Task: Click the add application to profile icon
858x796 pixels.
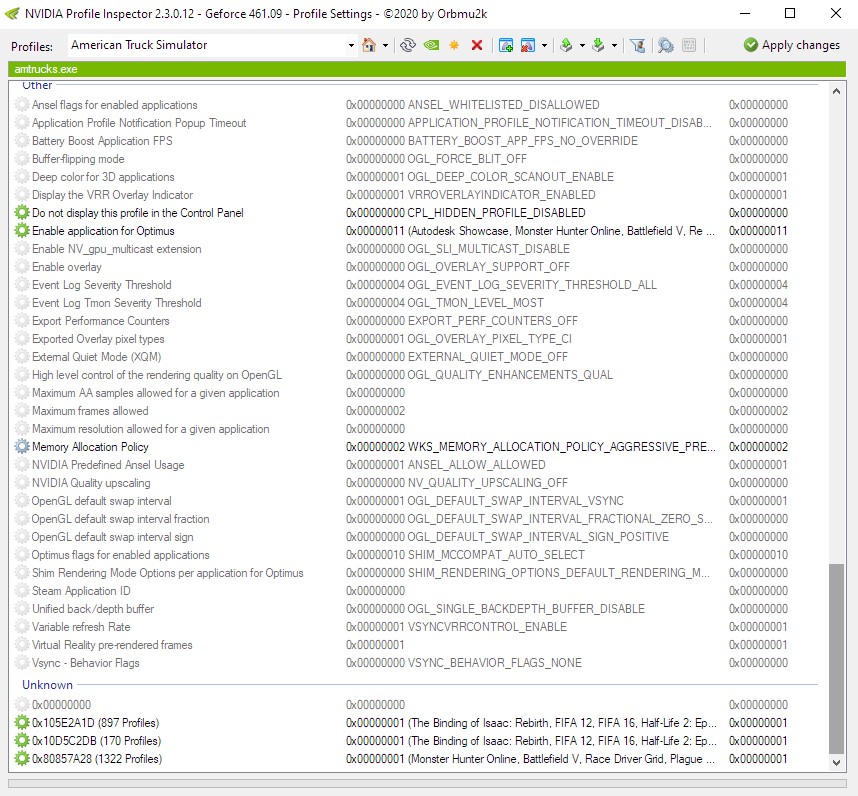Action: point(506,45)
